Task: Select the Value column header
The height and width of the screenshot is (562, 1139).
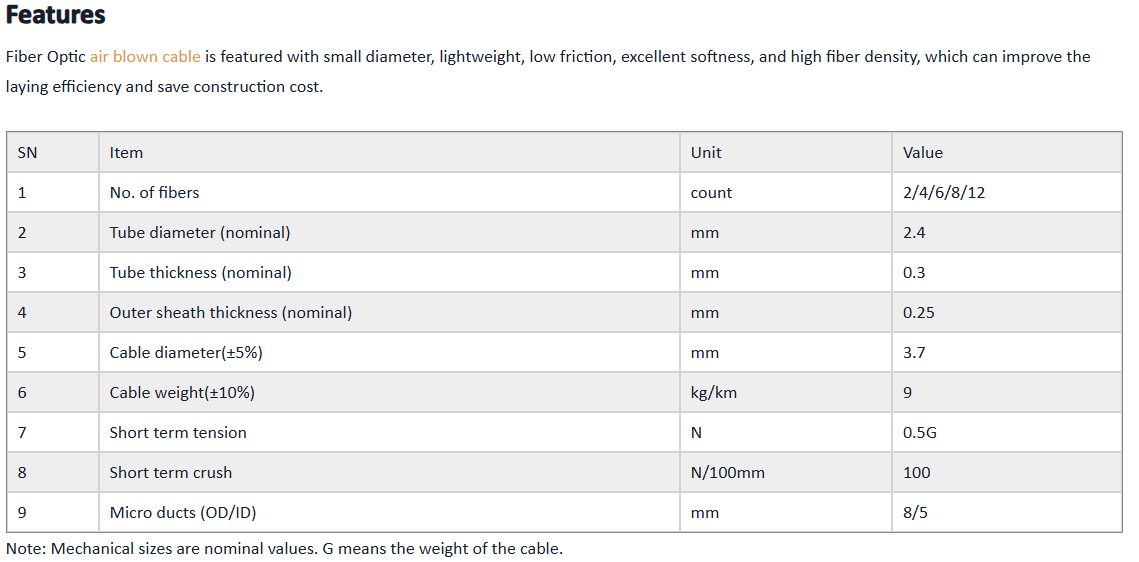Action: [x=1007, y=152]
